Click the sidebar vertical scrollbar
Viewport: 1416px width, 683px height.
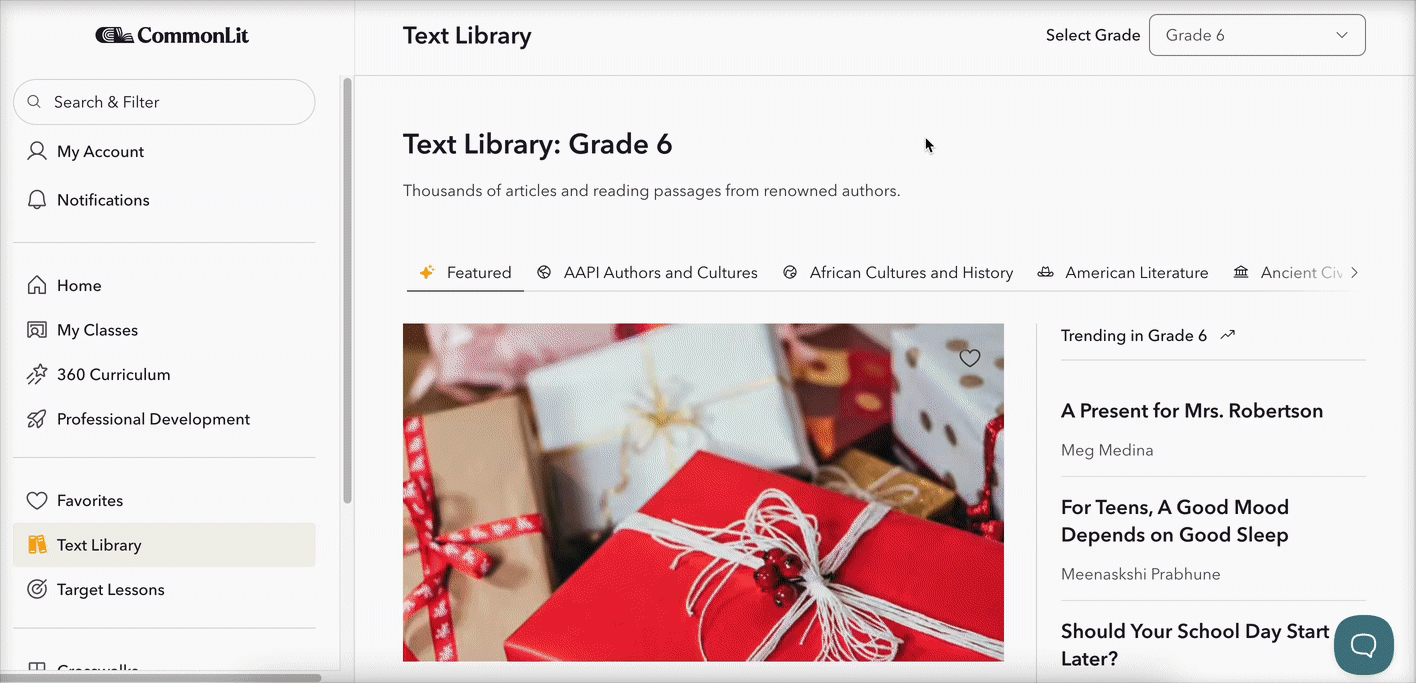pyautogui.click(x=347, y=290)
